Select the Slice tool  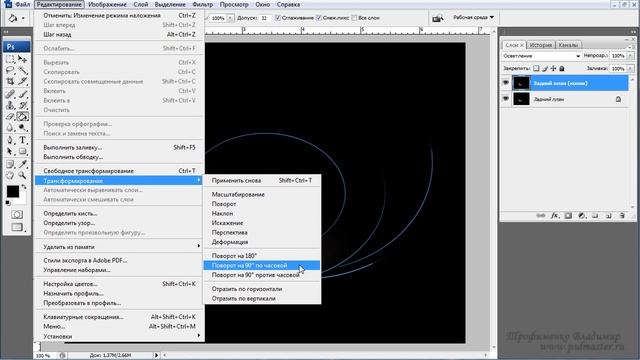(x=22, y=82)
